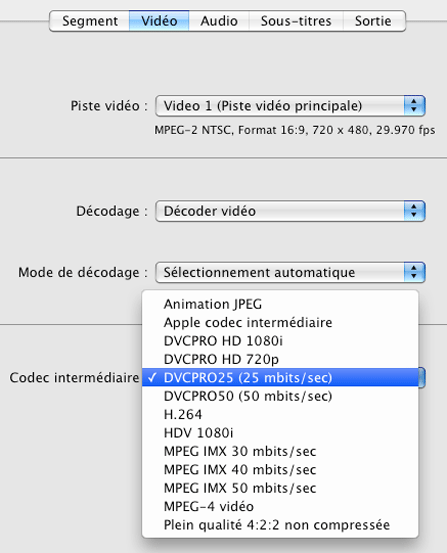
Task: Choose DVCPRO HD 720p codec
Action: tap(280, 359)
